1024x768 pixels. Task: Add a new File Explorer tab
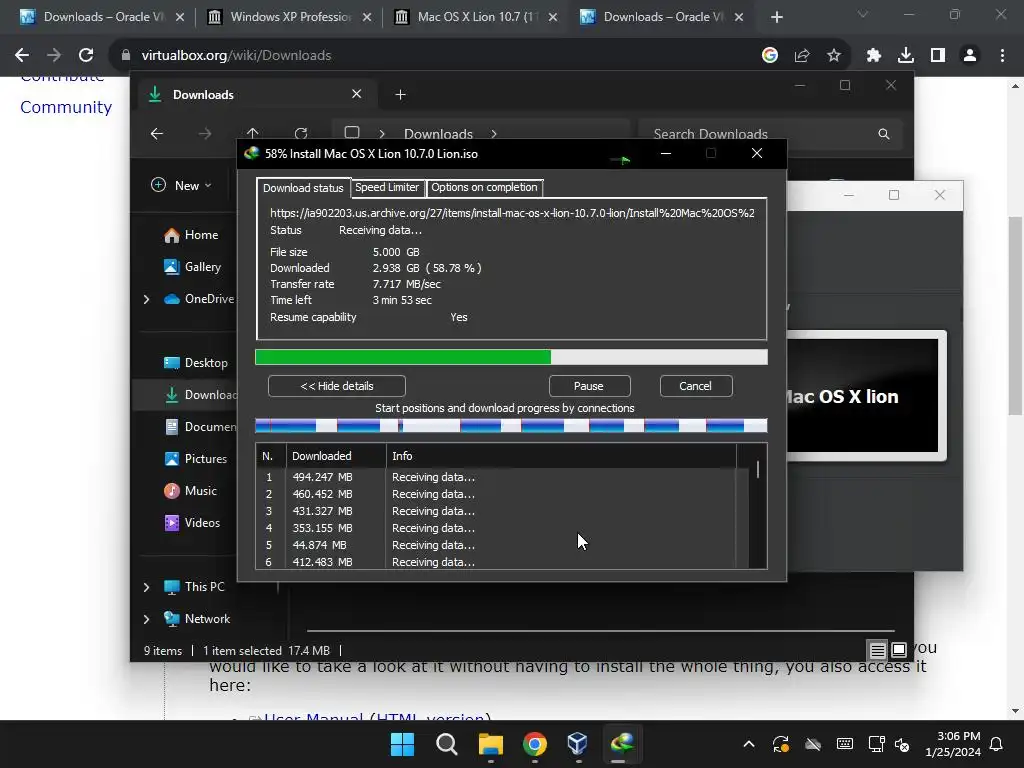pyautogui.click(x=400, y=95)
